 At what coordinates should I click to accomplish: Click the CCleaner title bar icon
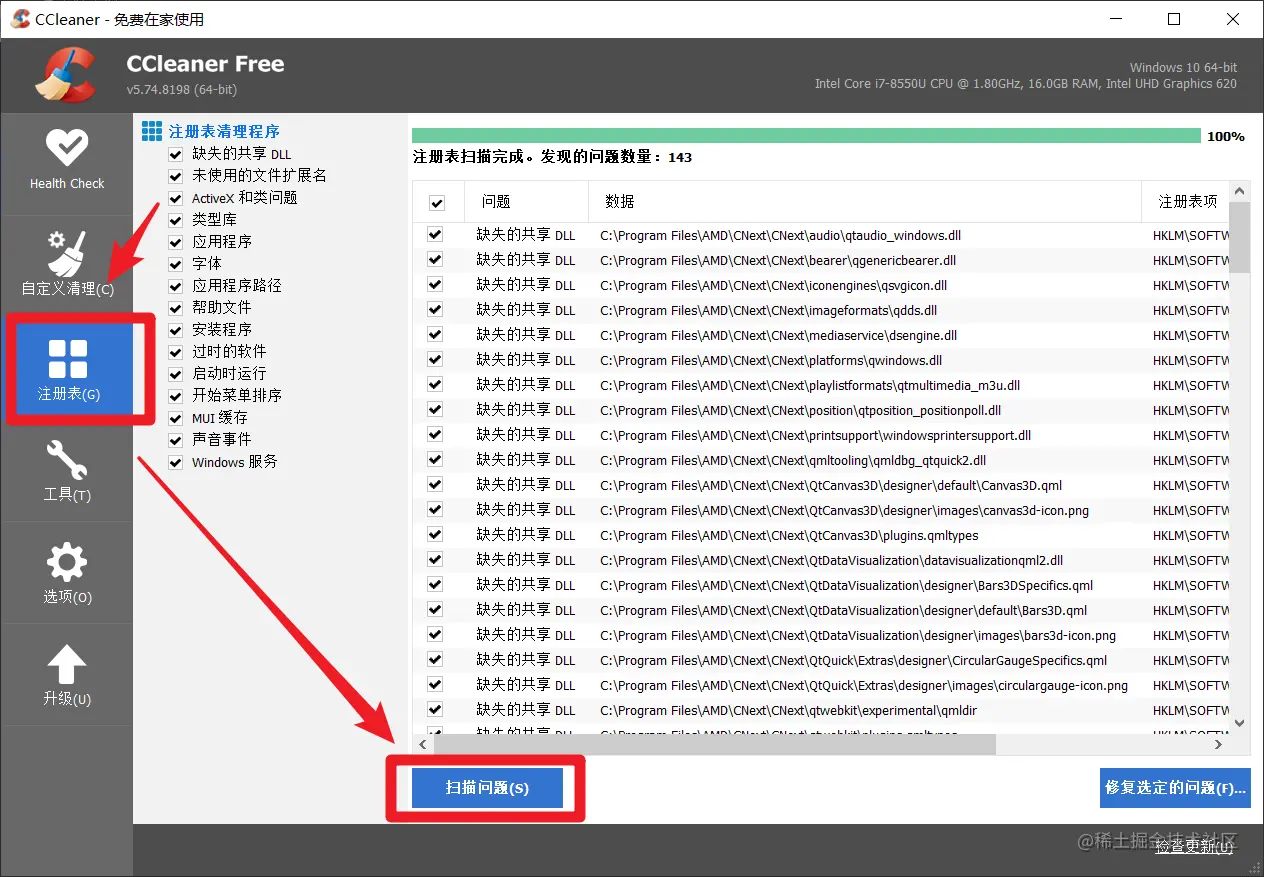click(x=20, y=19)
